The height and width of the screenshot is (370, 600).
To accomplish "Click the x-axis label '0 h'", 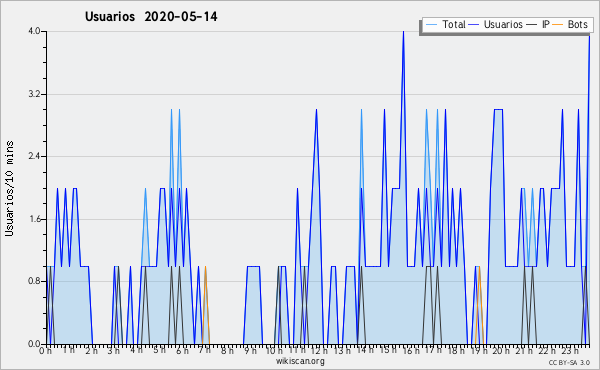I will [45, 351].
